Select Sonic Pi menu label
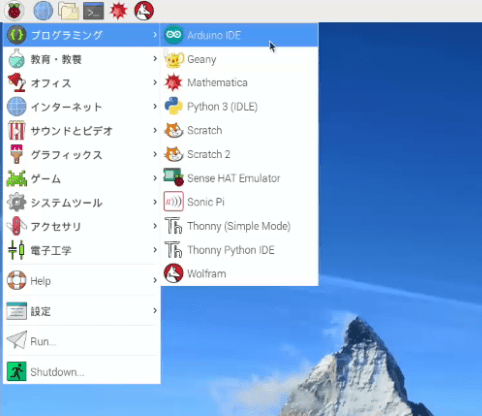 206,202
